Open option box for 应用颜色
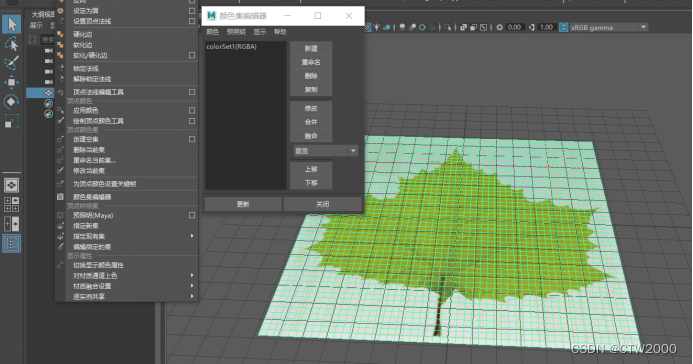 click(x=192, y=110)
